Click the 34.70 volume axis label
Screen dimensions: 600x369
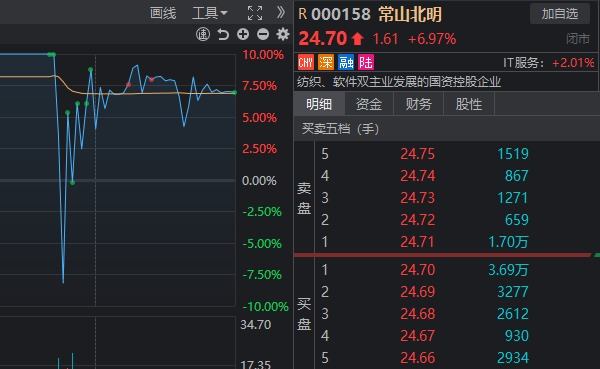[x=256, y=325]
